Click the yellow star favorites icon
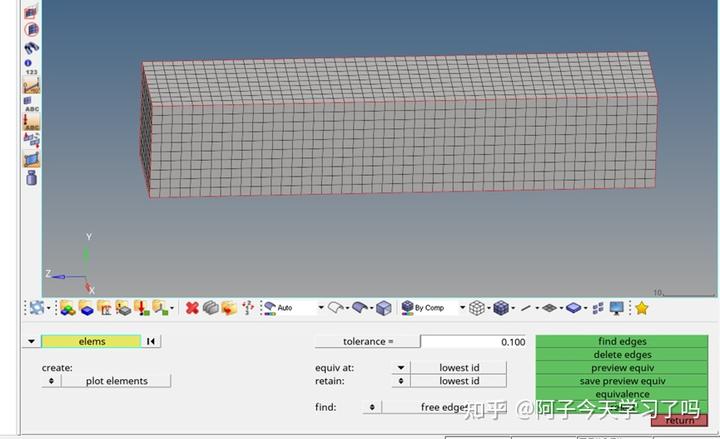The width and height of the screenshot is (720, 439). [x=641, y=308]
